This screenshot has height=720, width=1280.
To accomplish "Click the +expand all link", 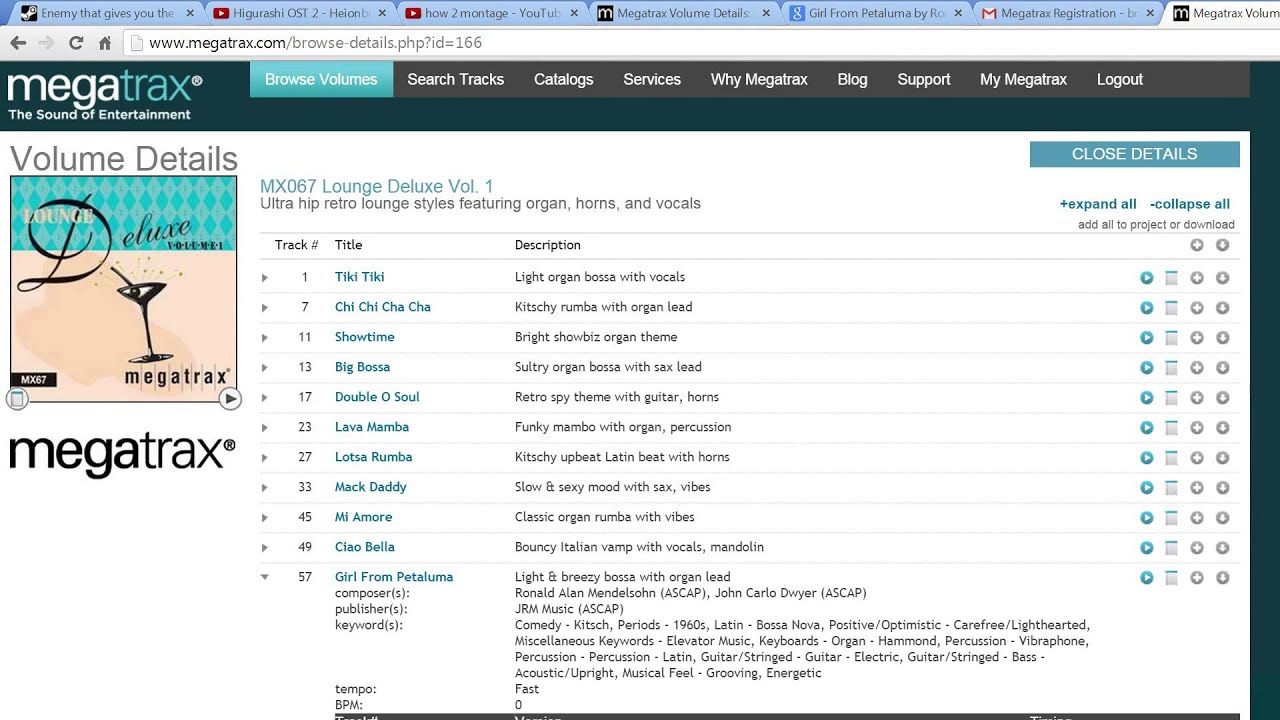I will click(1098, 204).
